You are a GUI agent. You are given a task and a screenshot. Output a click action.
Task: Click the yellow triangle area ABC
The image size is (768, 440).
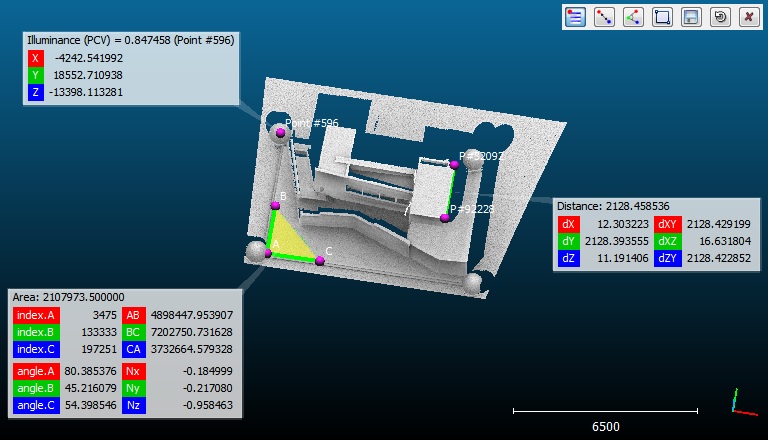[x=288, y=239]
